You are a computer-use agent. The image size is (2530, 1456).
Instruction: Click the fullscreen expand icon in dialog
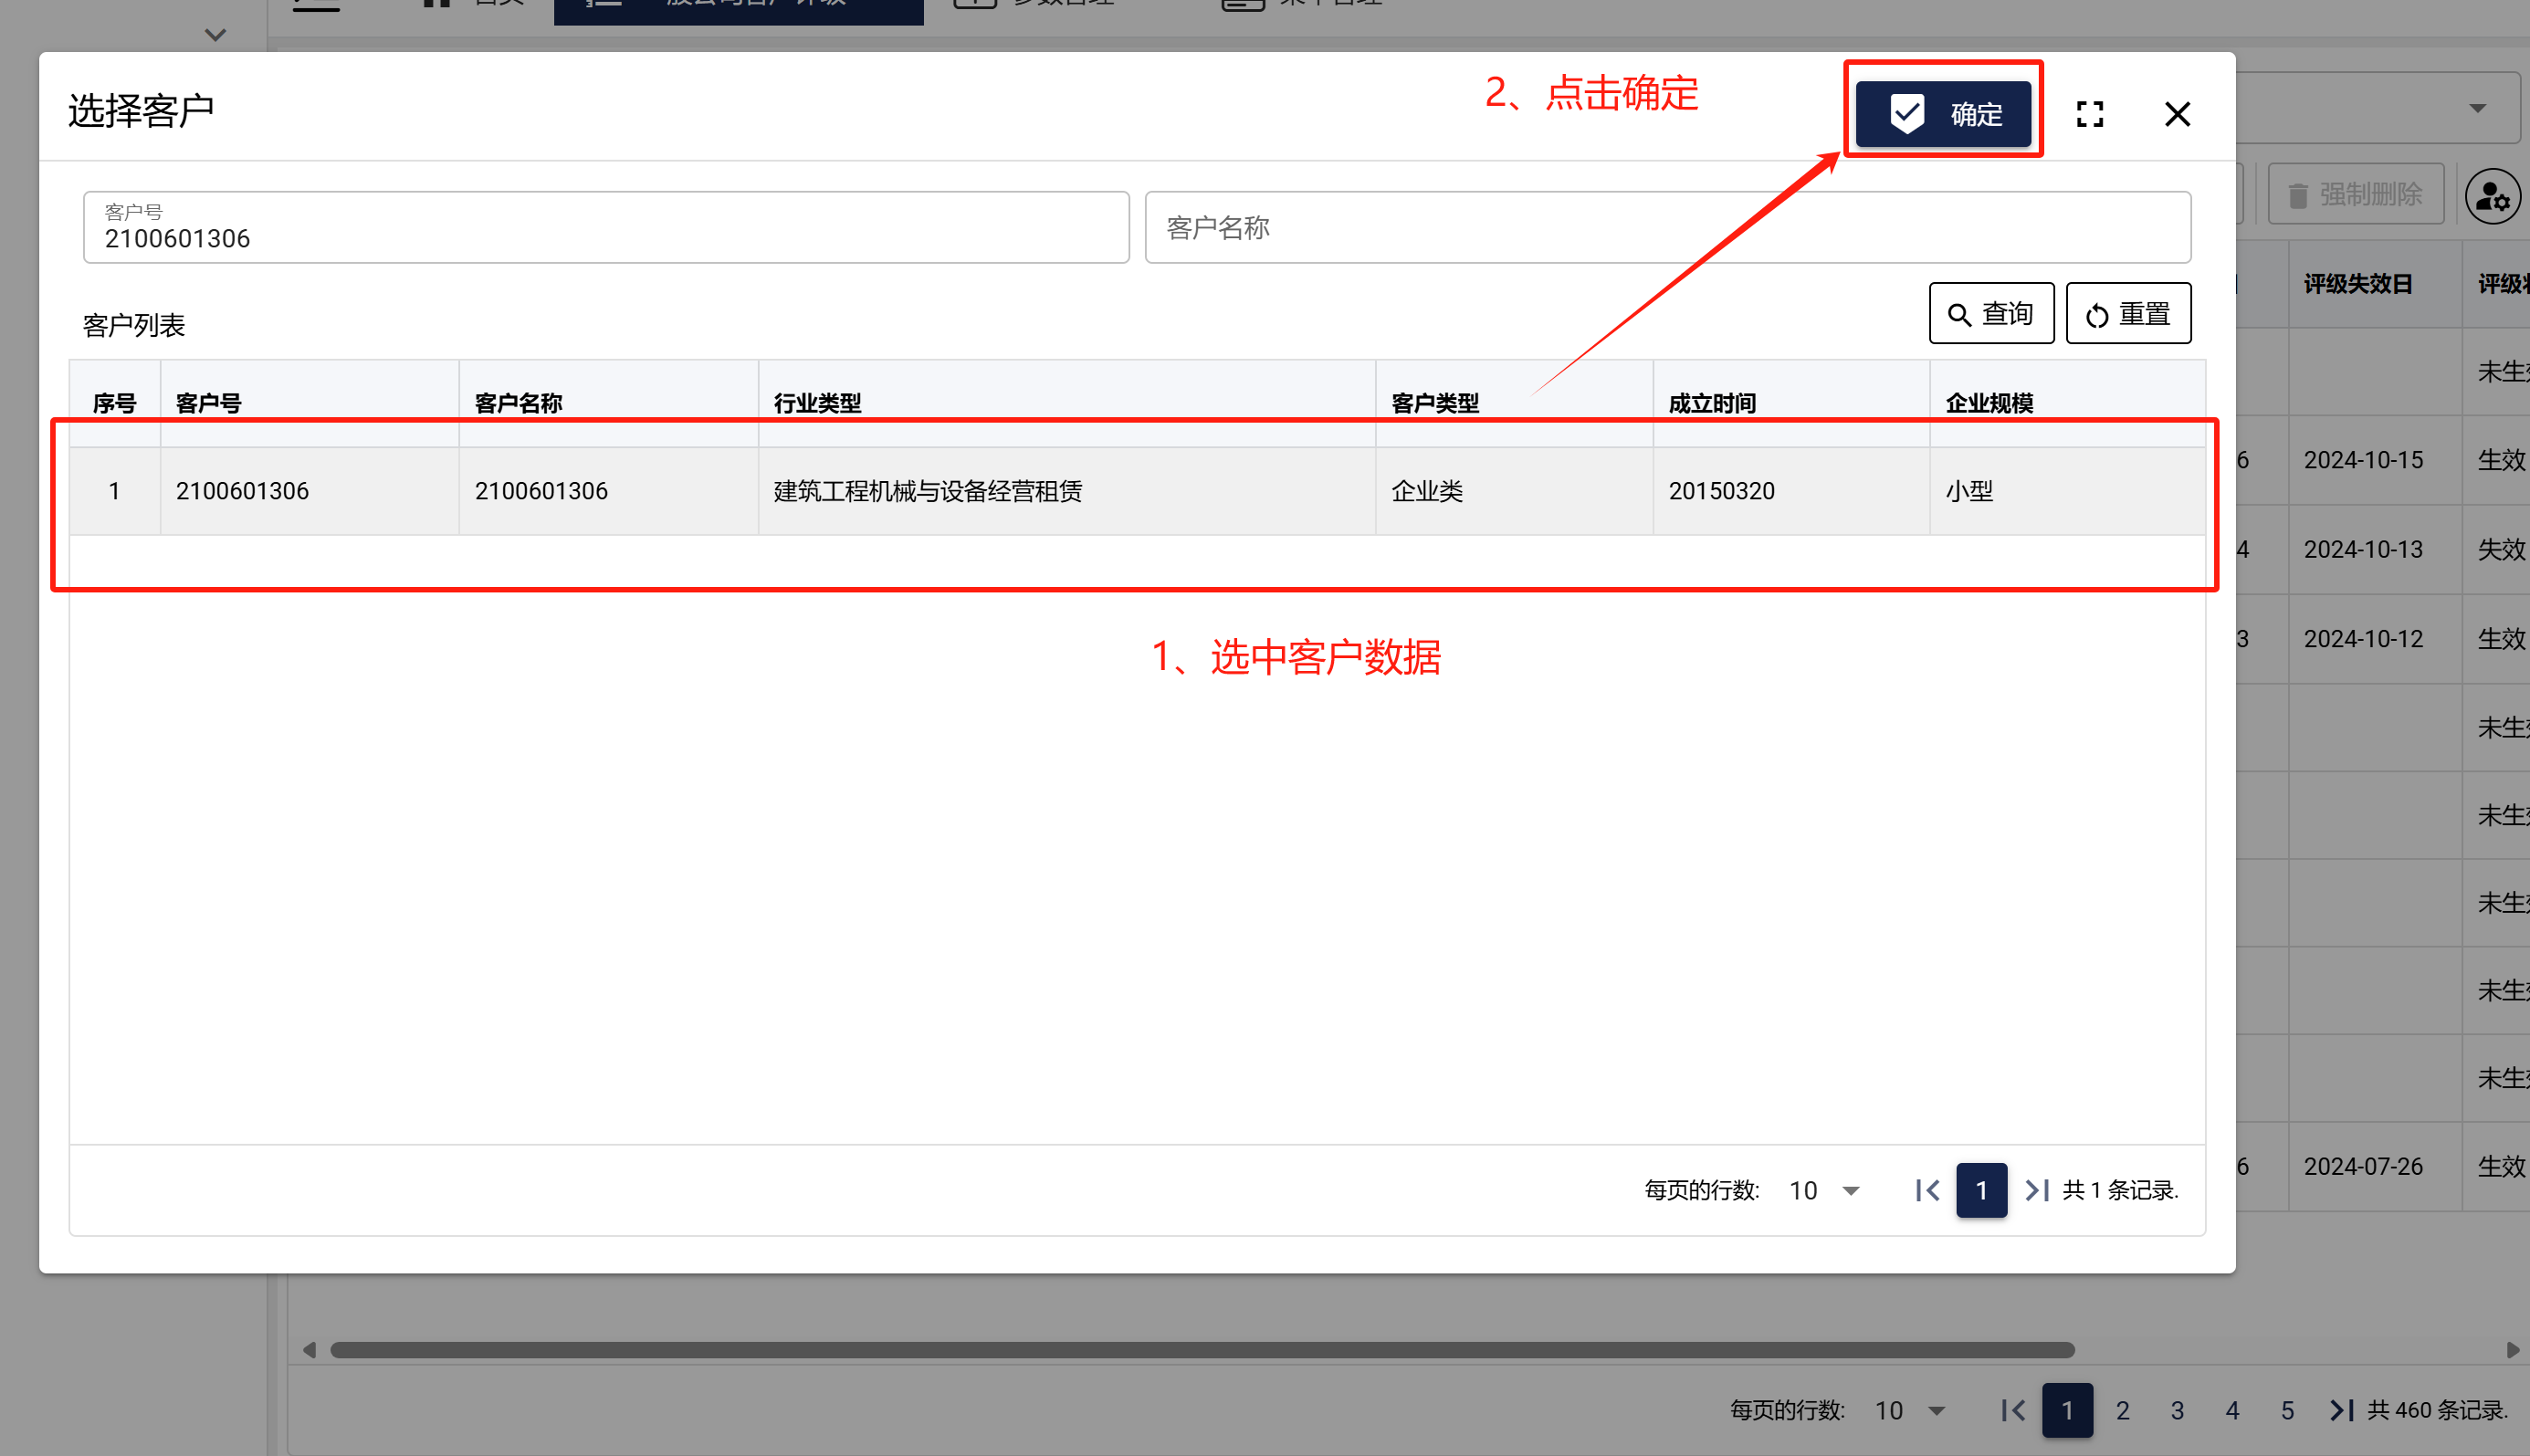tap(2089, 114)
